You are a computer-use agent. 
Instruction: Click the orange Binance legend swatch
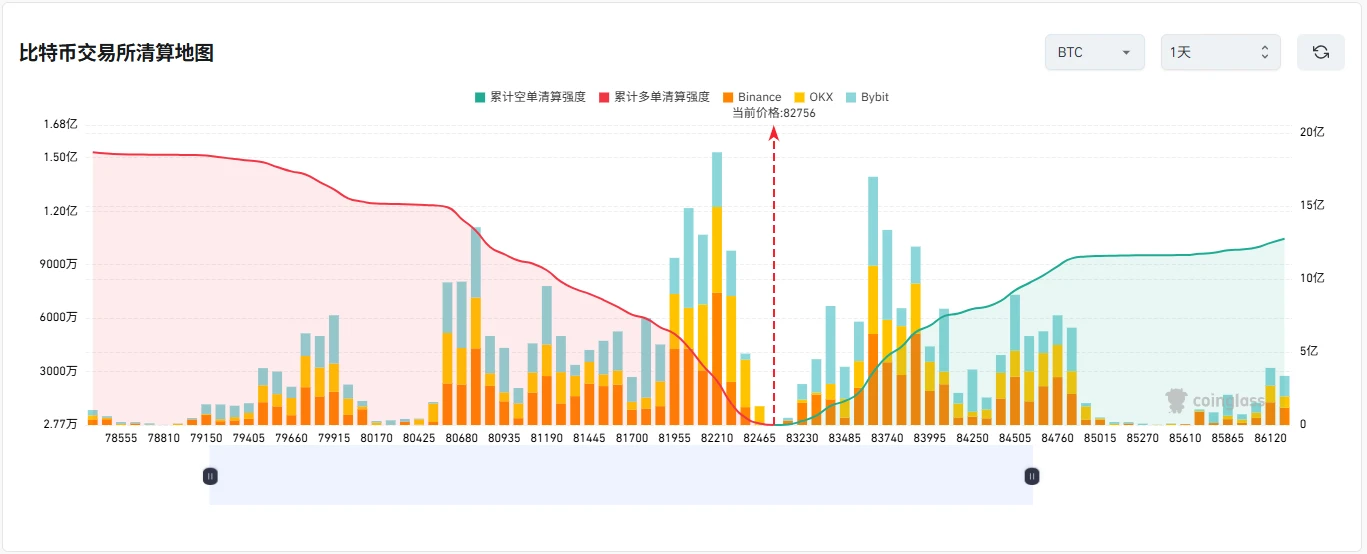(728, 97)
